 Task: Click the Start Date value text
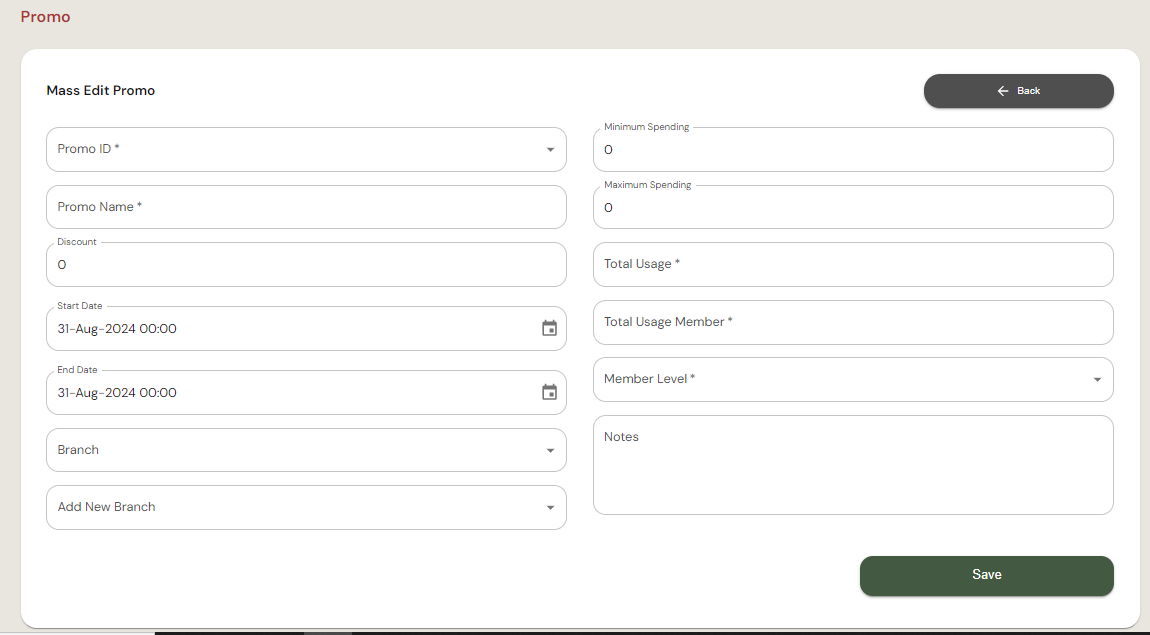click(117, 329)
